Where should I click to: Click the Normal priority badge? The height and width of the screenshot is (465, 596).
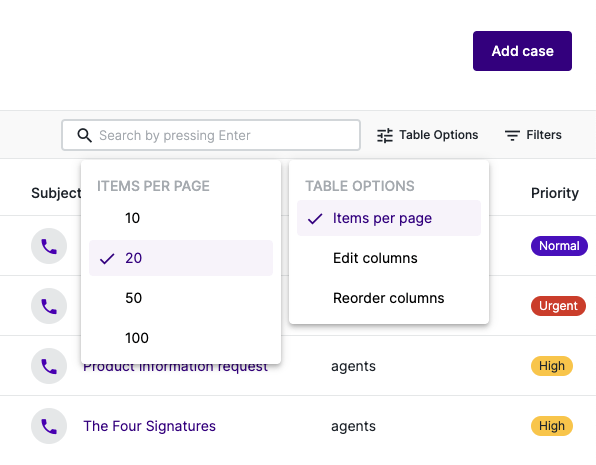(x=559, y=246)
